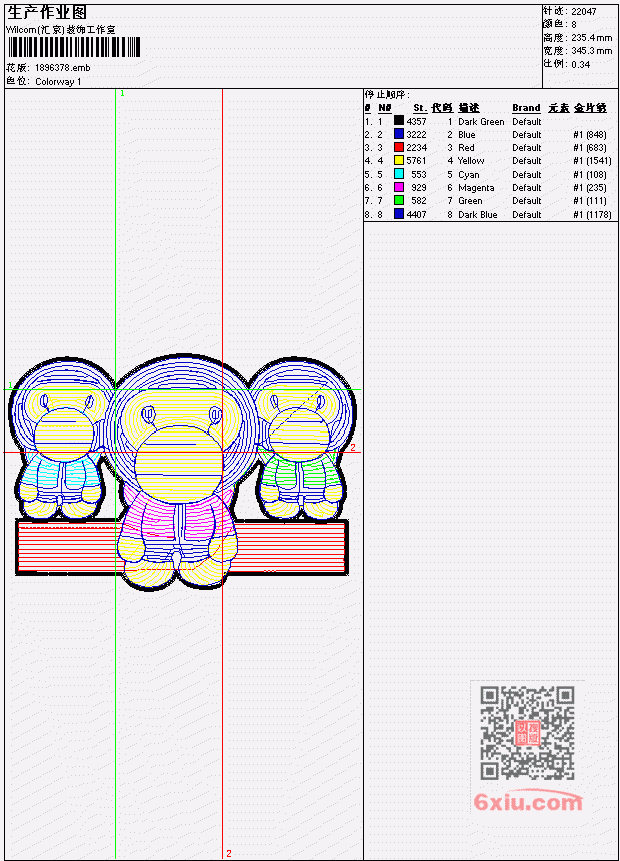Select the yellow swatch beside 5761
The image size is (620, 861).
399,160
